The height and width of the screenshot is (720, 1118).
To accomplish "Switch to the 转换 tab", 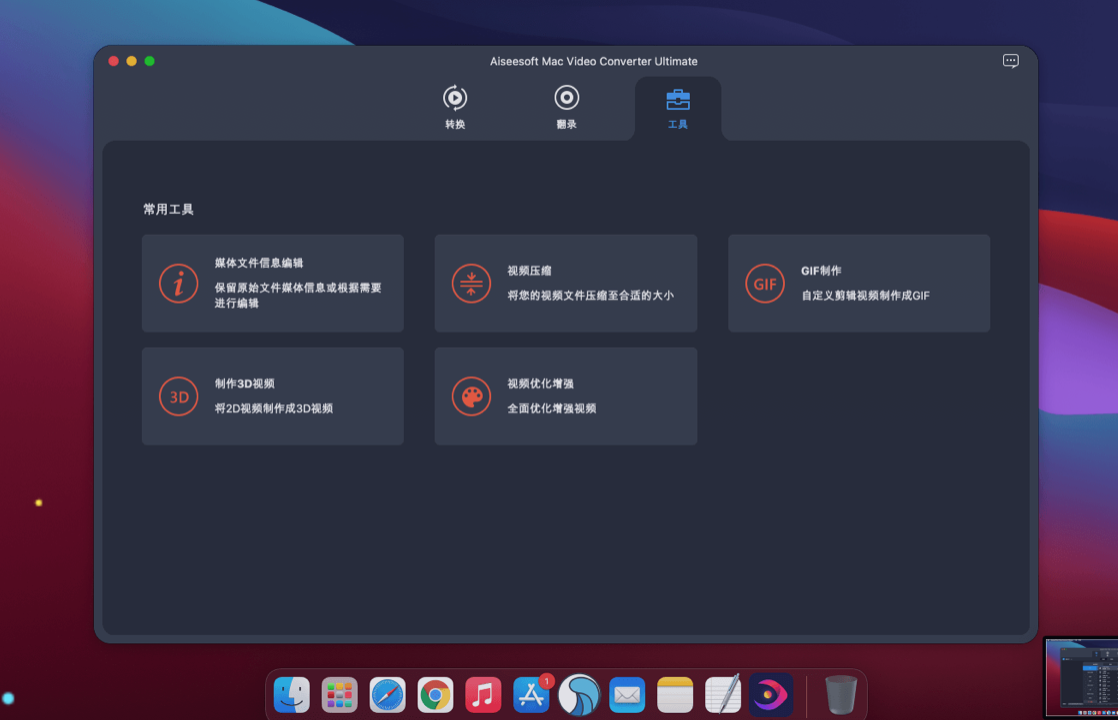I will tap(455, 108).
